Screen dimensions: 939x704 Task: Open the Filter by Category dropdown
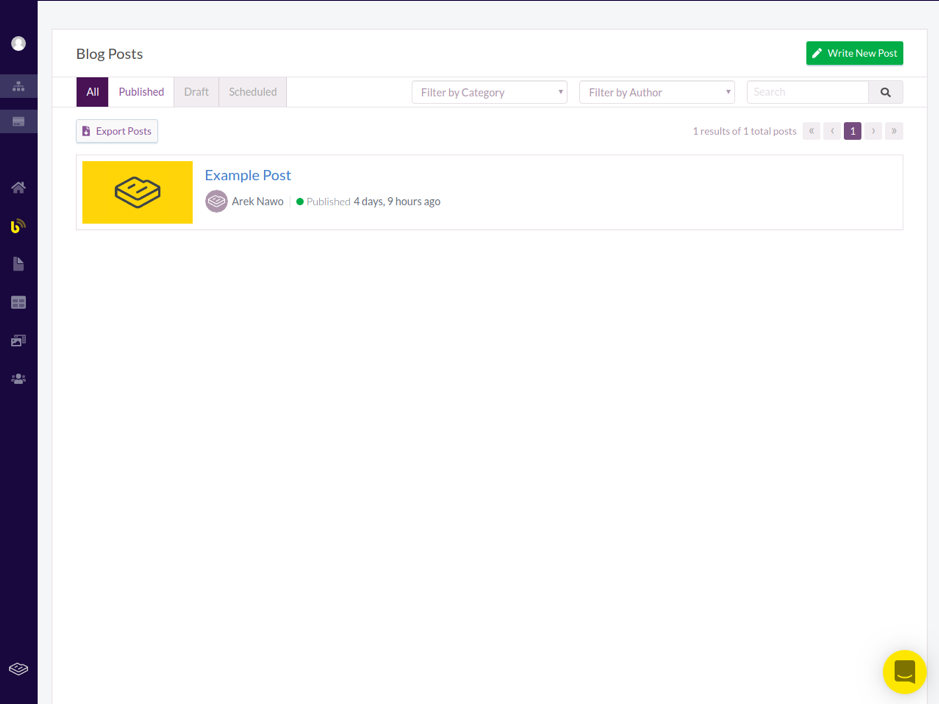point(489,91)
